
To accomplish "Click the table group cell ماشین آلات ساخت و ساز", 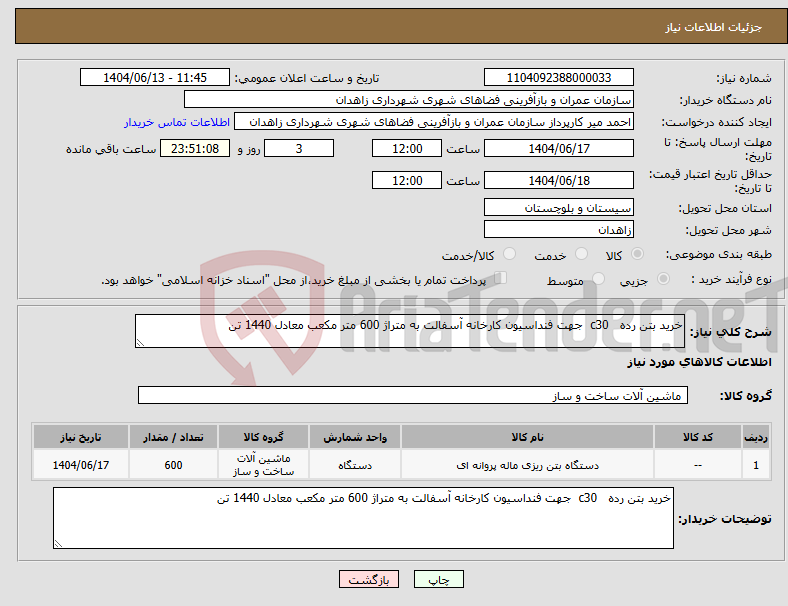I will point(263,465).
